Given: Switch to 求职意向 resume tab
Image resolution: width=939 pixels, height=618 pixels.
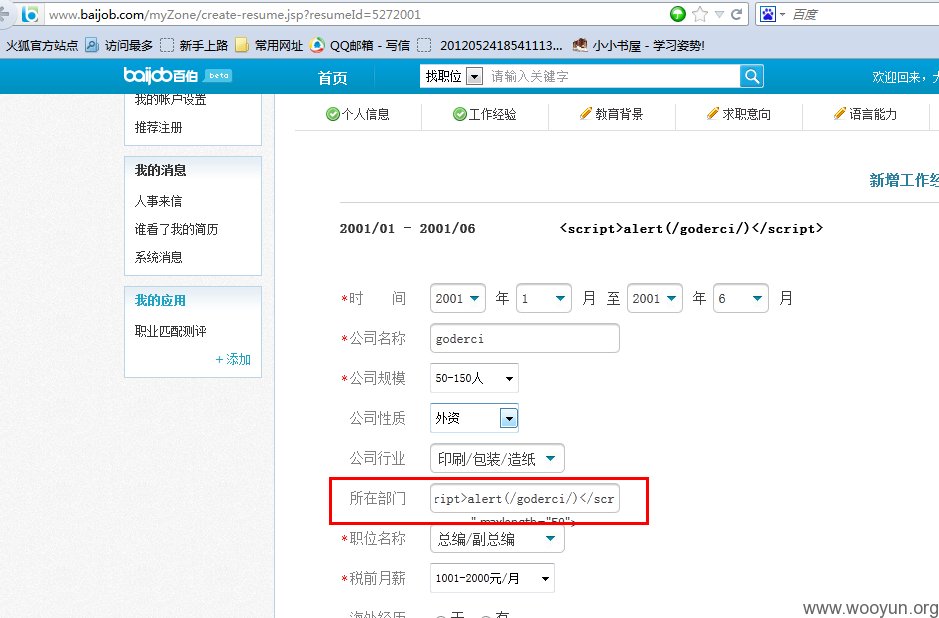Looking at the screenshot, I should [738, 114].
